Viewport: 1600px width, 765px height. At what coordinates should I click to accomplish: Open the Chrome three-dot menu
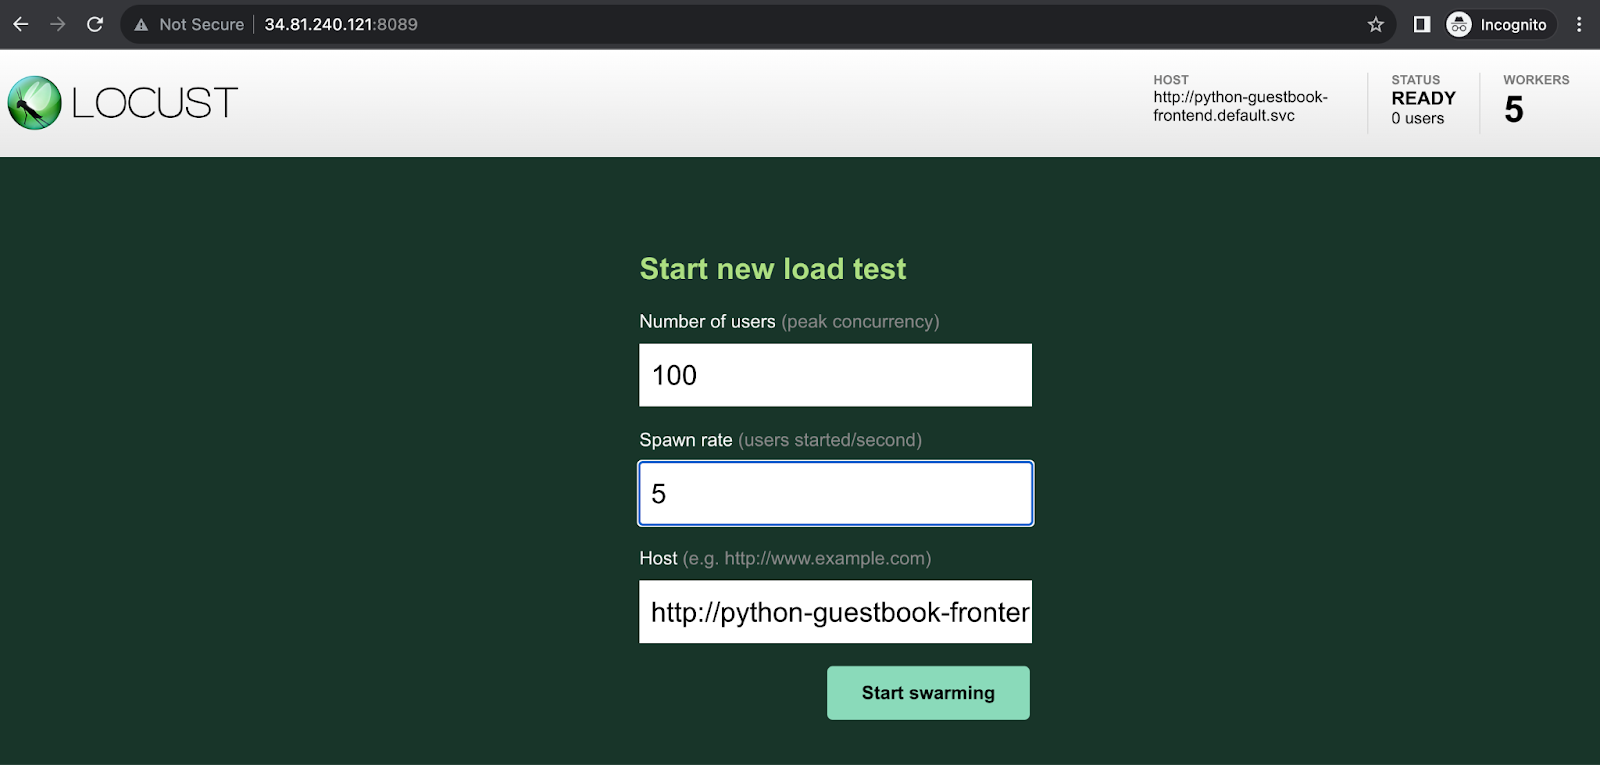click(1579, 24)
